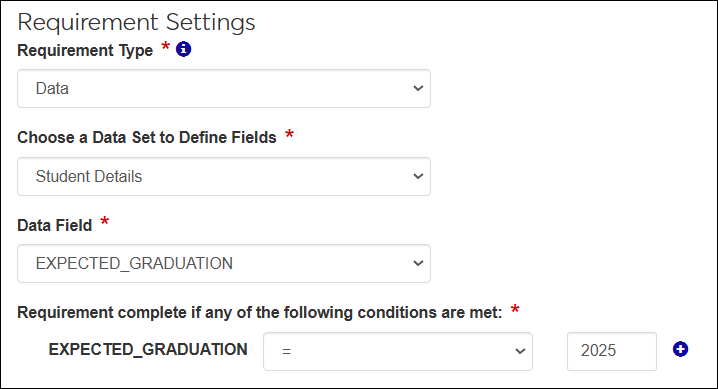Click the Requirement complete conditions label
Screen dimensions: 718x389
click(260, 313)
